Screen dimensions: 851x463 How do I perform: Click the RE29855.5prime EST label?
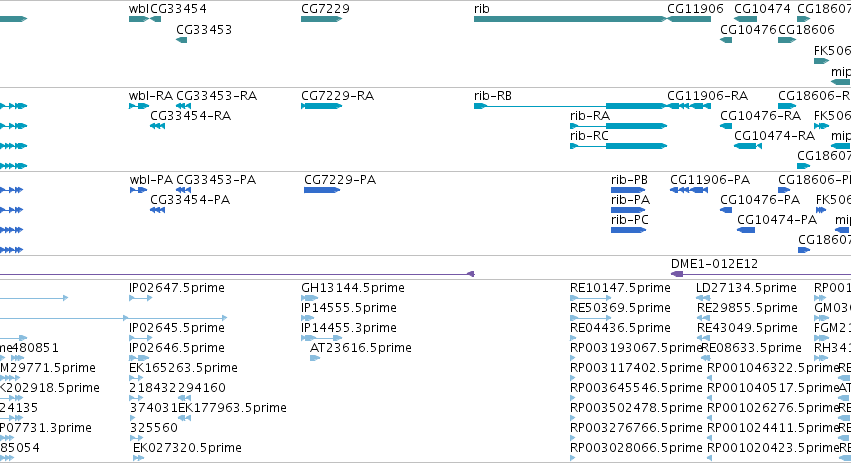coord(747,308)
